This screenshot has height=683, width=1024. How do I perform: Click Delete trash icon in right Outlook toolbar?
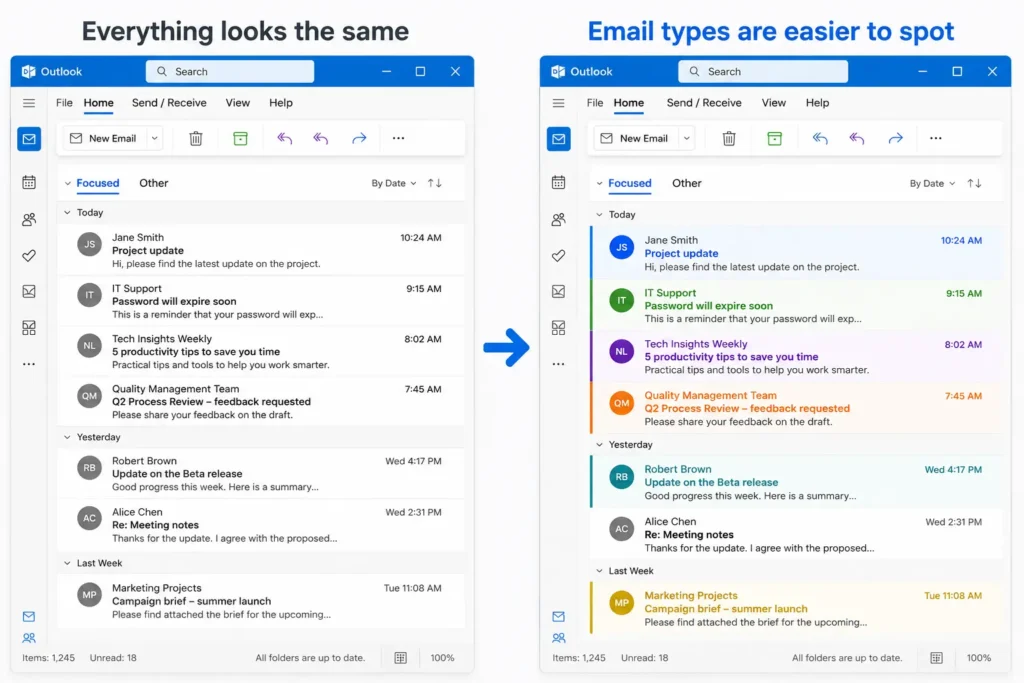point(729,138)
